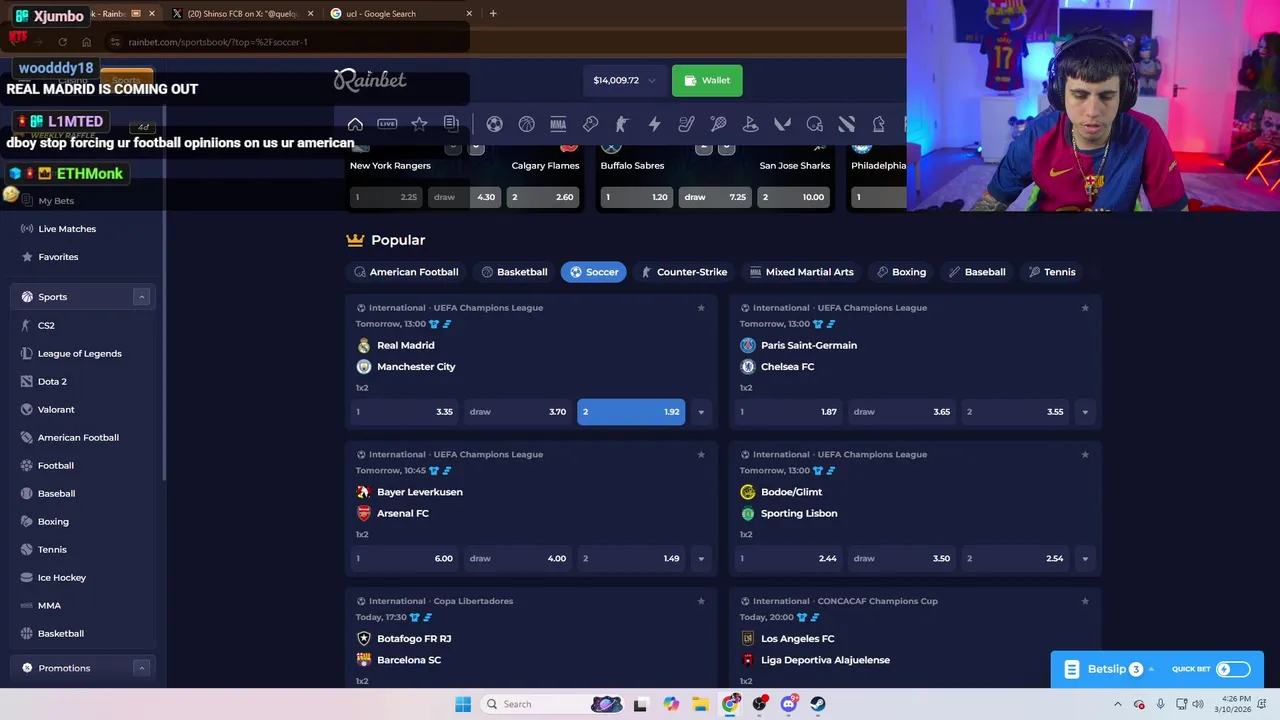Select the ice hockey stick toolbar icon
Image resolution: width=1280 pixels, height=720 pixels.
pos(686,124)
